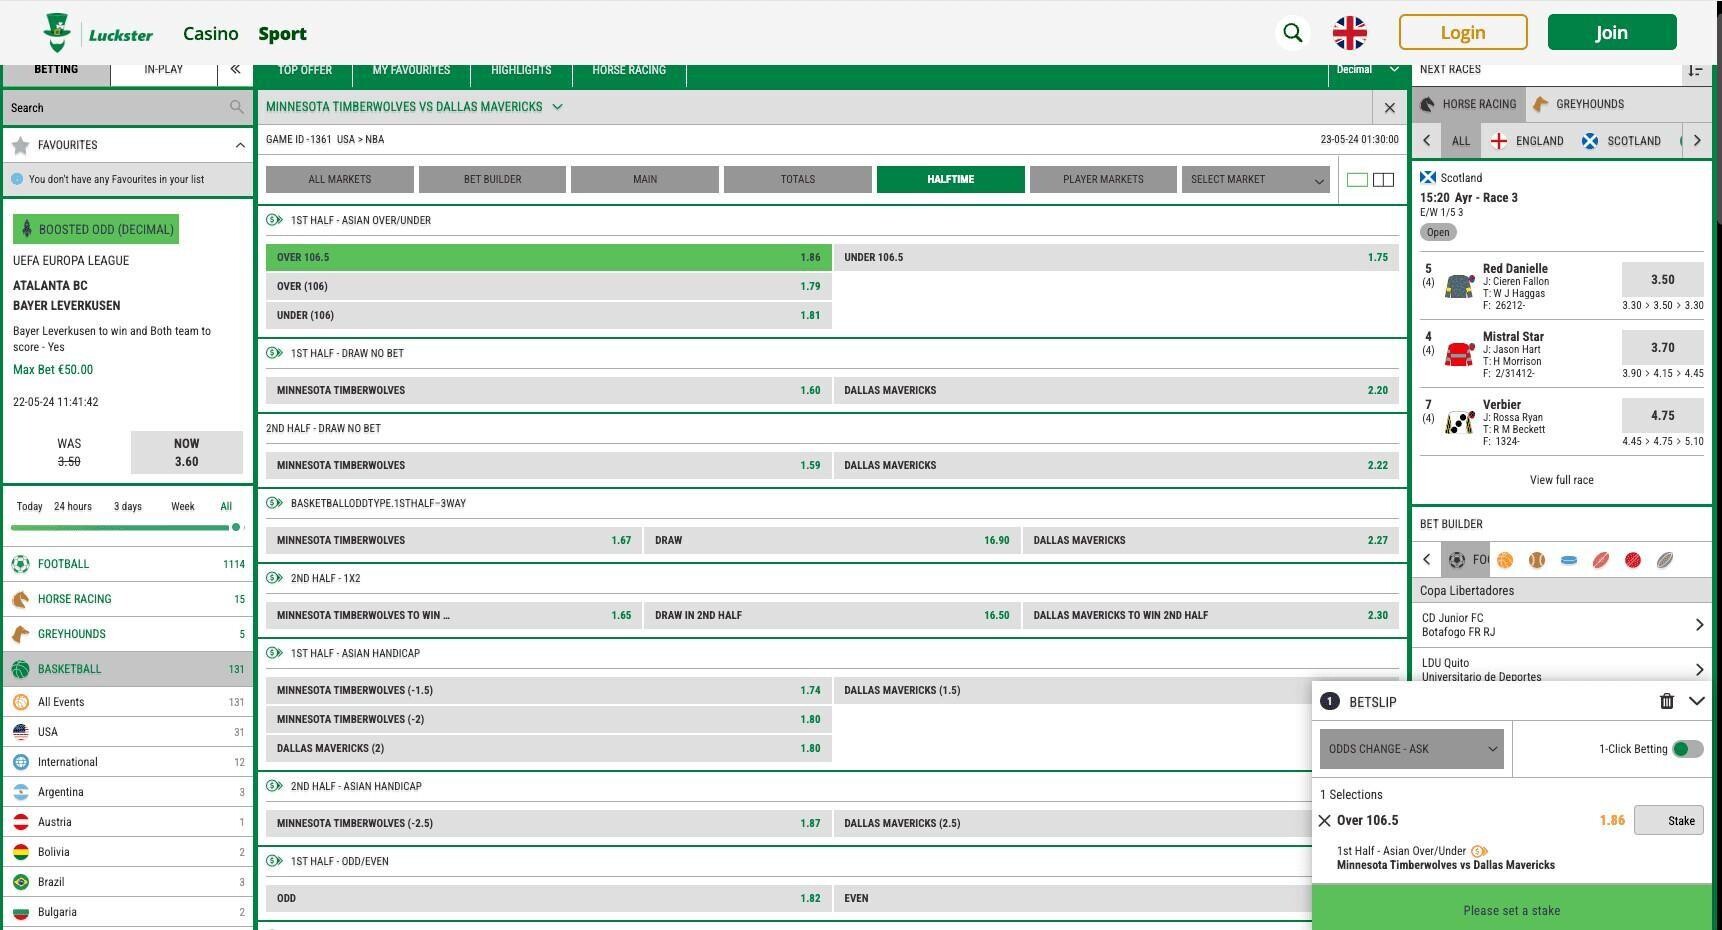Bet on Mistral Star at 3.70
Screen dimensions: 1722x930
[x=1662, y=348]
